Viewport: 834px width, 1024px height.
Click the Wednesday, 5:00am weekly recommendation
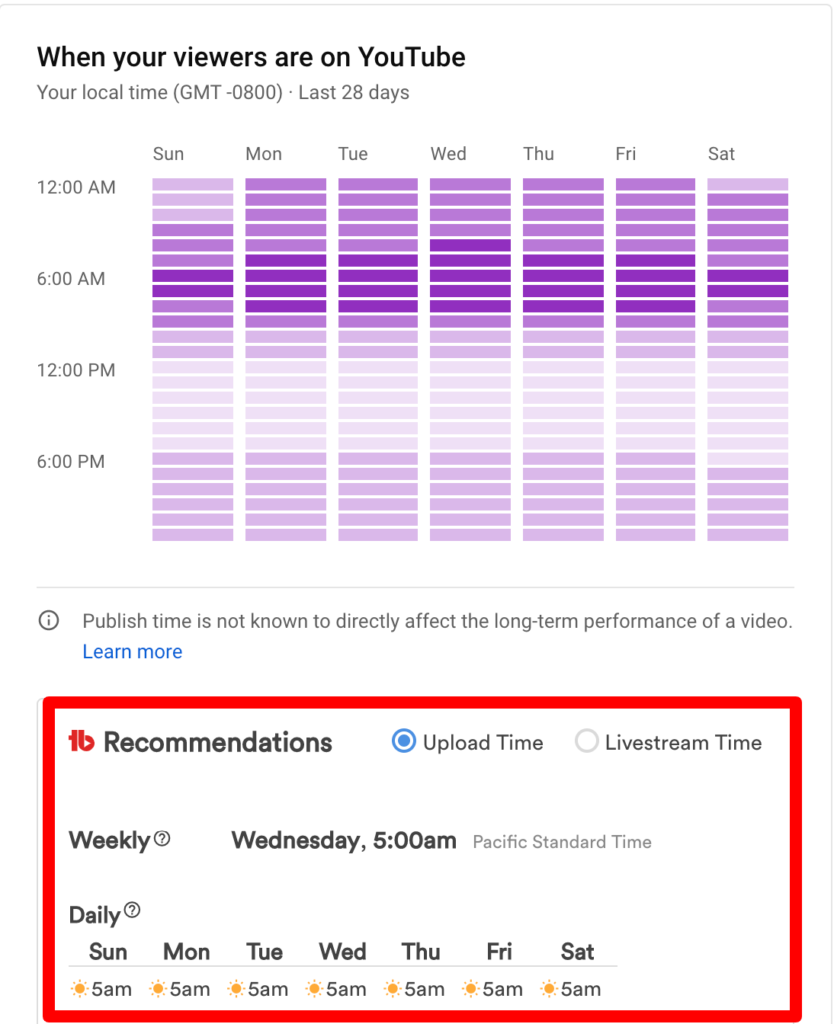tap(344, 840)
